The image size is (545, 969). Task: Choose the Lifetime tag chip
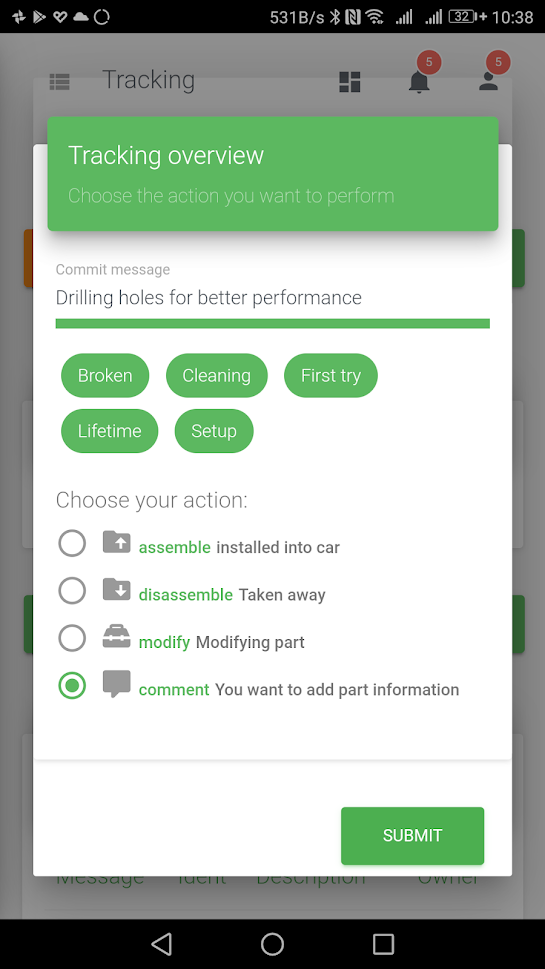coord(109,431)
